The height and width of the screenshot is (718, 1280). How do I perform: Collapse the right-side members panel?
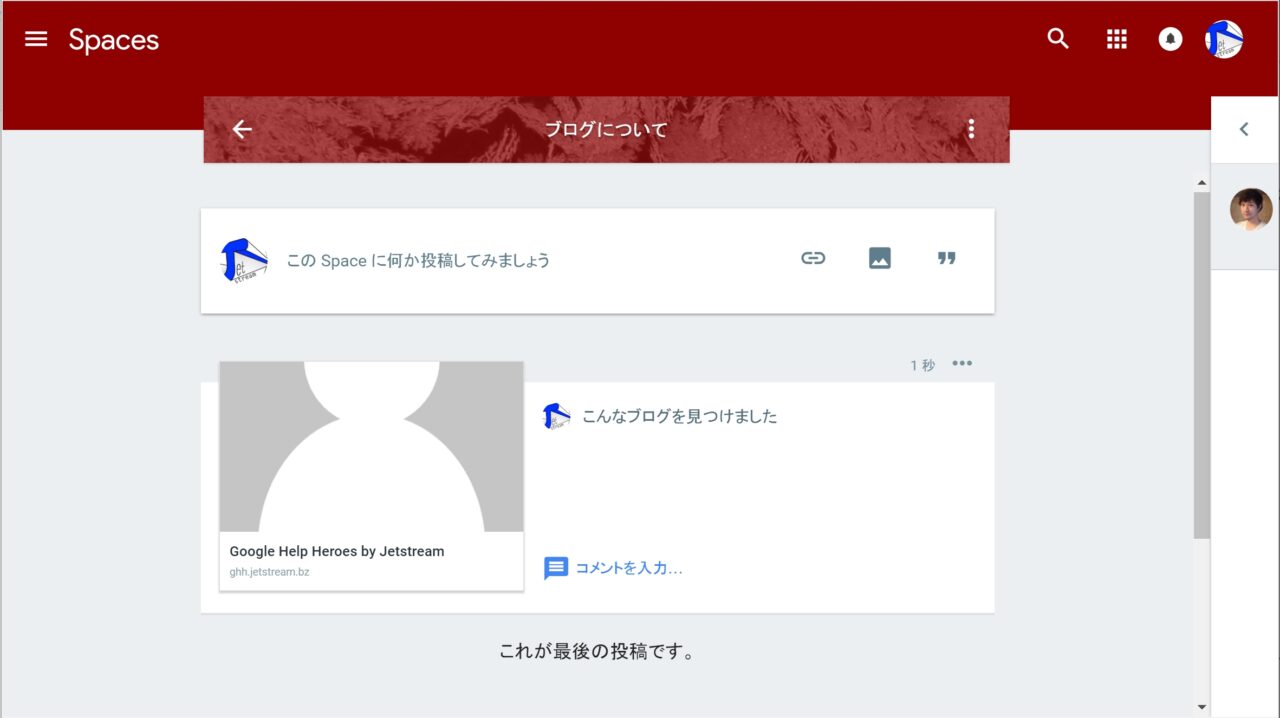coord(1244,129)
